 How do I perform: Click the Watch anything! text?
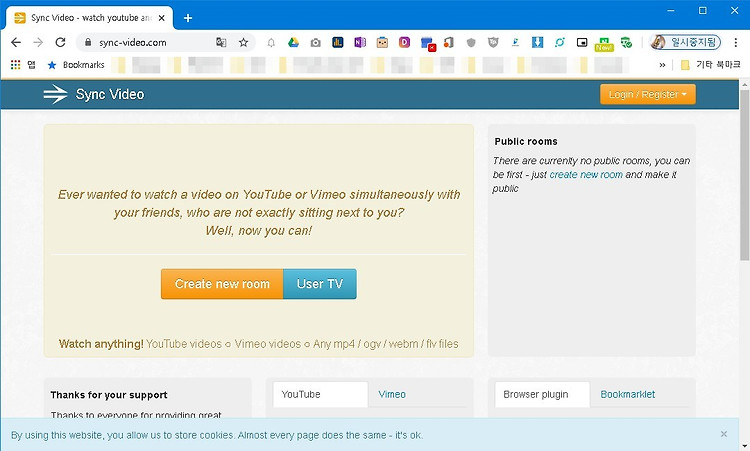click(x=101, y=344)
